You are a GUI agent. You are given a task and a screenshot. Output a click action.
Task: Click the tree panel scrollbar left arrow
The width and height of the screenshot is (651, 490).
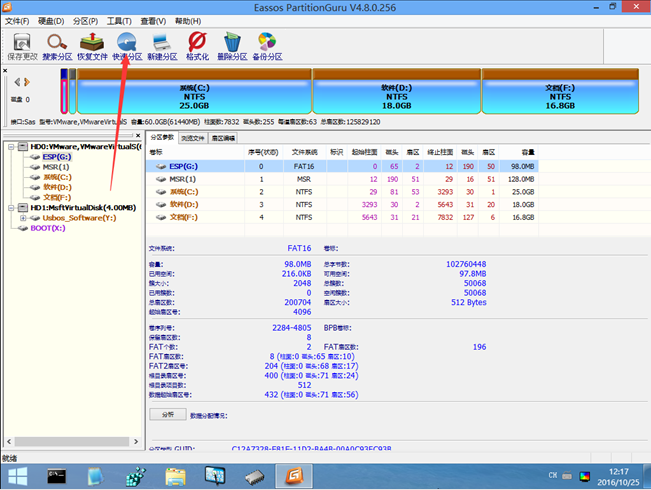[x=9, y=441]
